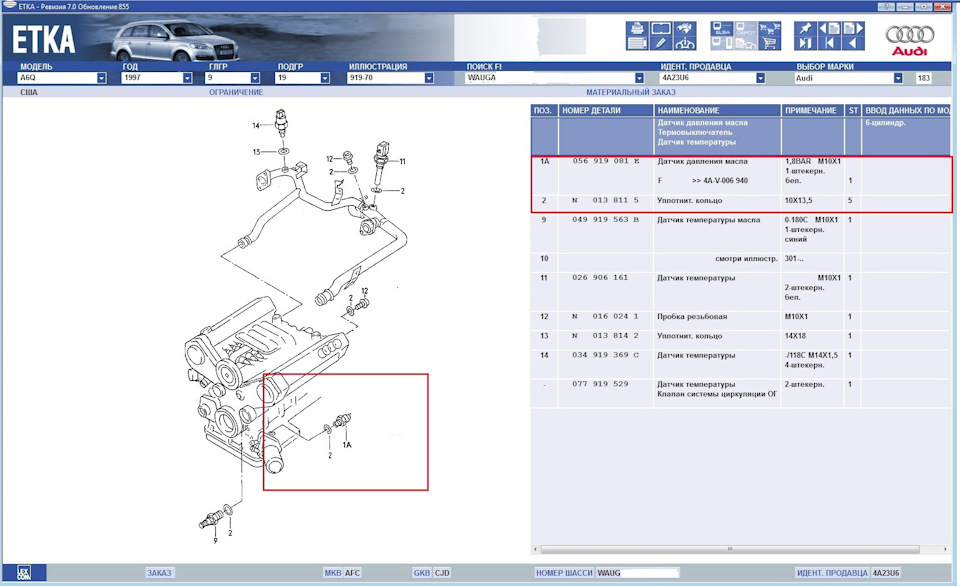Image resolution: width=960 pixels, height=586 pixels.
Task: Click the GKB label in the status bar
Action: 422,573
